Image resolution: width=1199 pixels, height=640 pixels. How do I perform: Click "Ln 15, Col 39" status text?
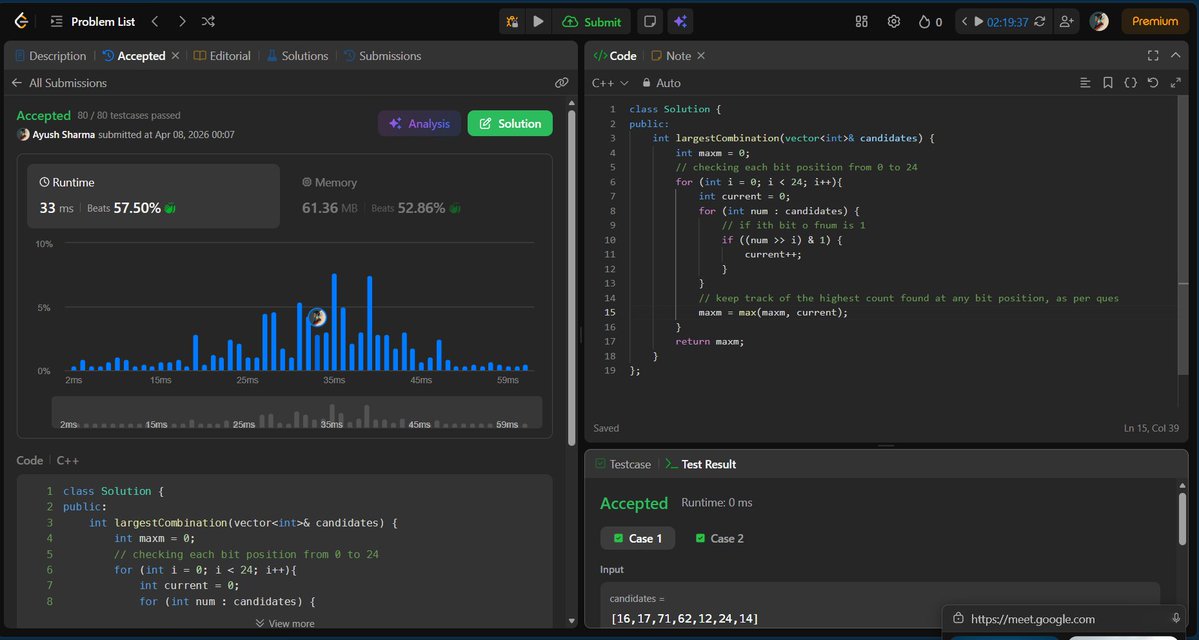pyautogui.click(x=1151, y=428)
